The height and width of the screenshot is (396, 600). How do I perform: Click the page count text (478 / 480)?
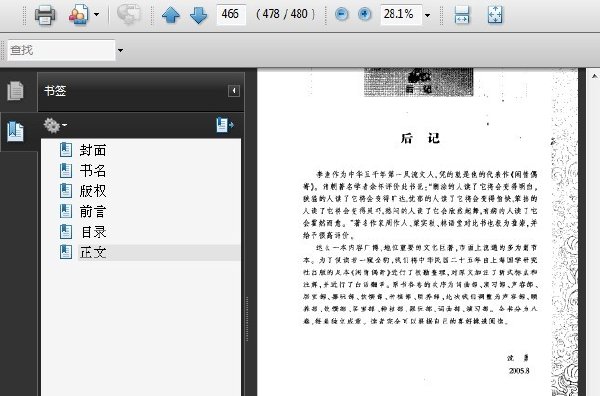(285, 15)
